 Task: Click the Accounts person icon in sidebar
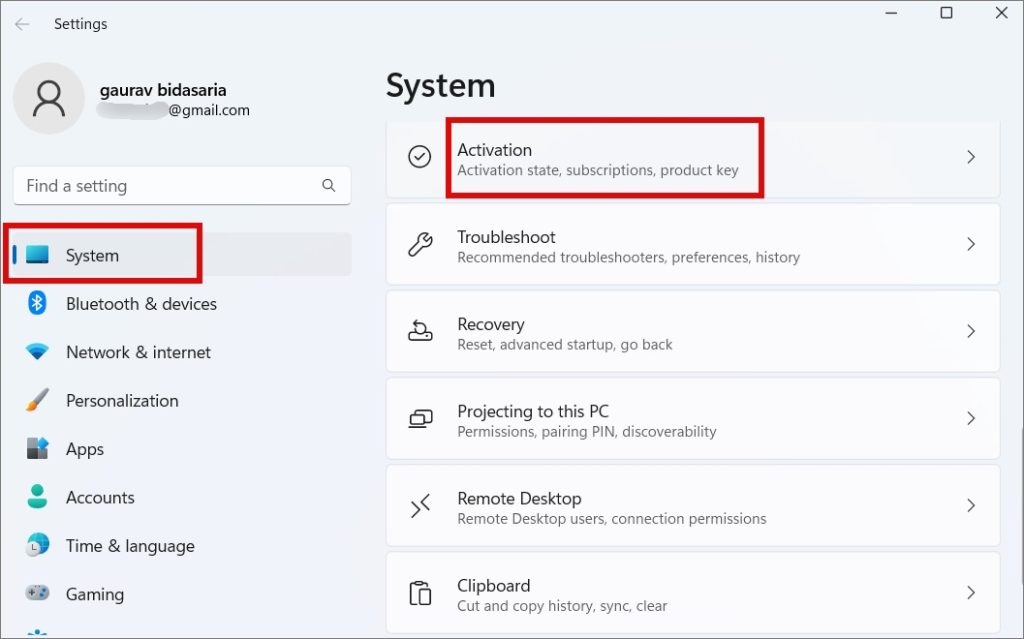coord(37,497)
